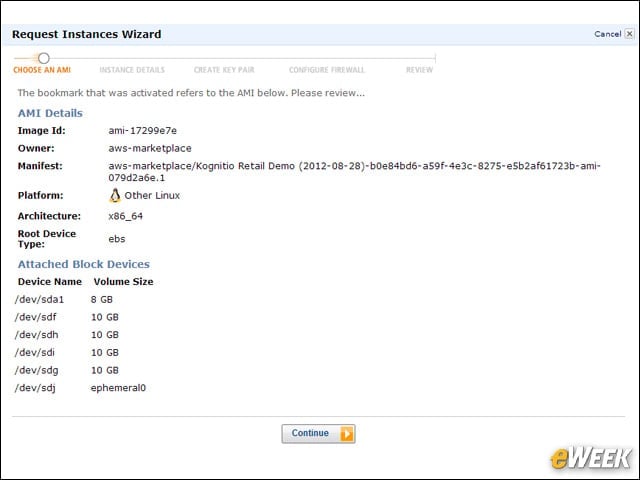Click the orange arrow icon on Continue
The height and width of the screenshot is (480, 640).
click(347, 433)
